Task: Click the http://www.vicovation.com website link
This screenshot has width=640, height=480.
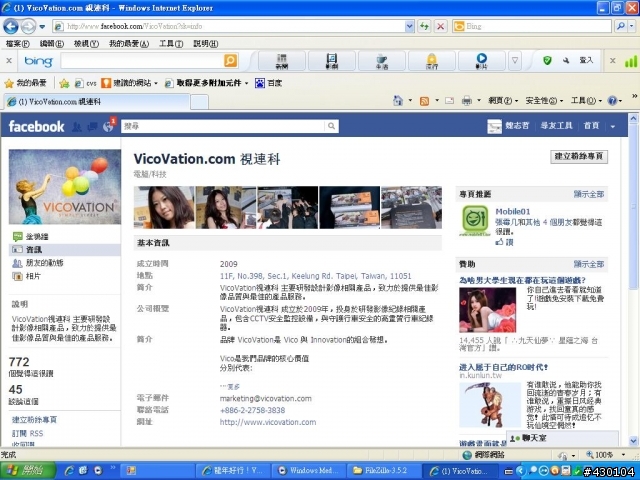Action: (268, 422)
